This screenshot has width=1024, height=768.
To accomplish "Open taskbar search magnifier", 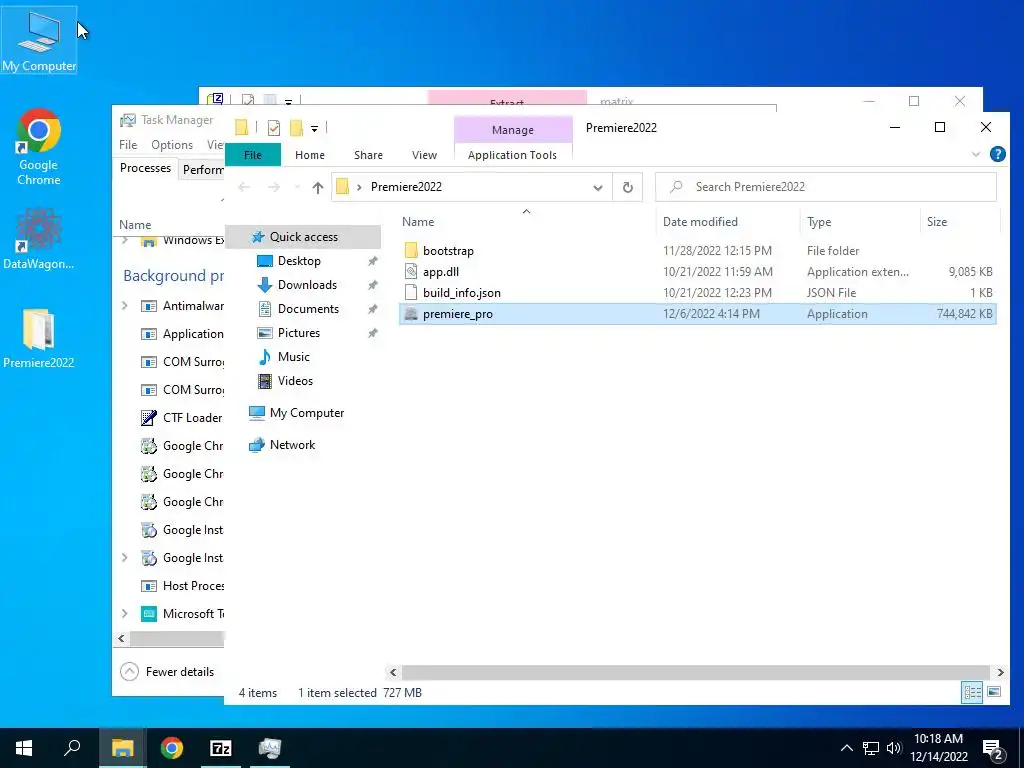I will point(72,748).
